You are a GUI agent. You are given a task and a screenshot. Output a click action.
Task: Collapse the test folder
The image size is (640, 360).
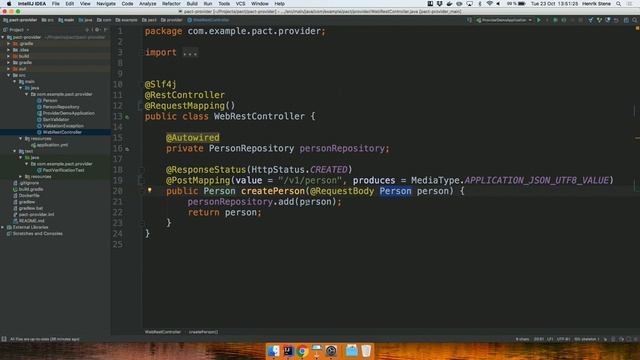[x=15, y=151]
